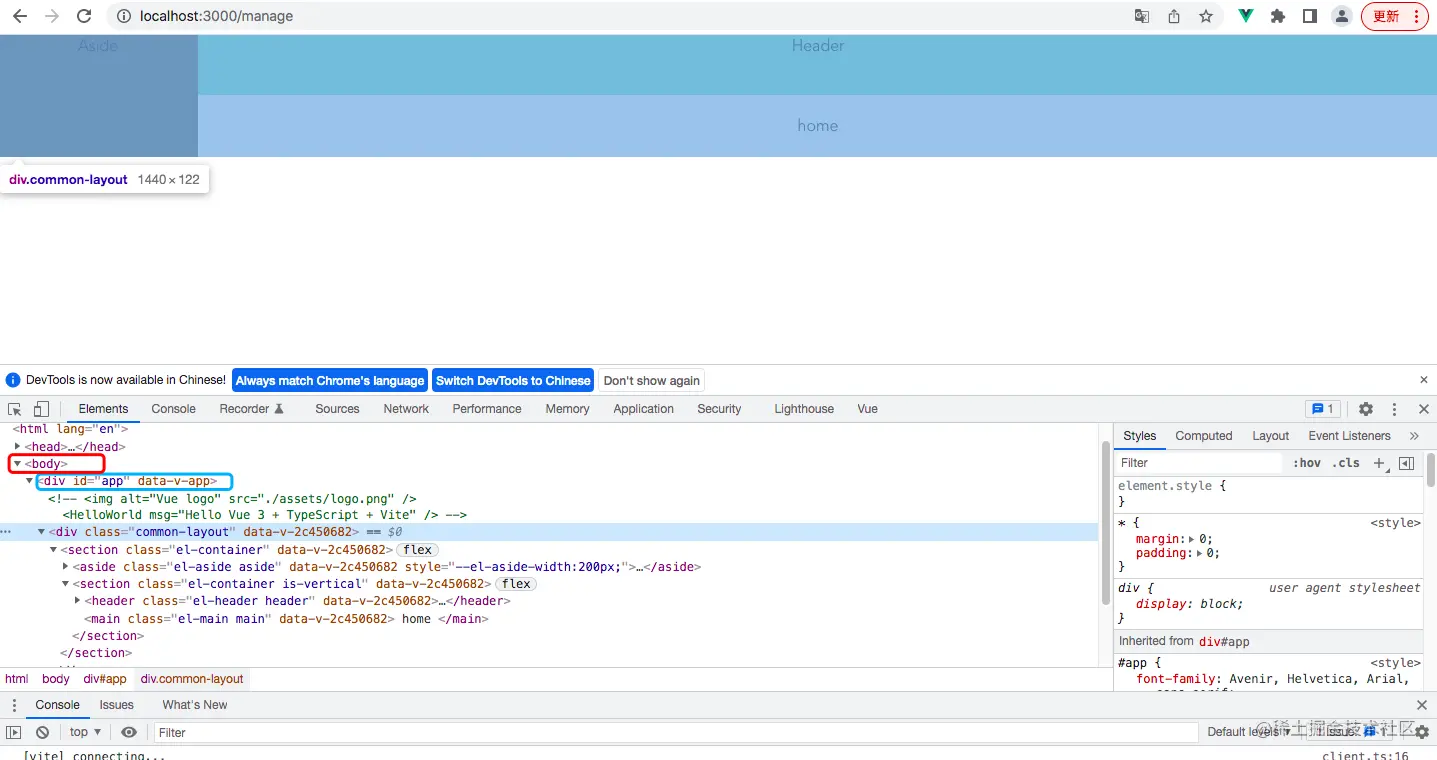
Task: Toggle the computed styles sidebar icon
Action: click(1406, 463)
